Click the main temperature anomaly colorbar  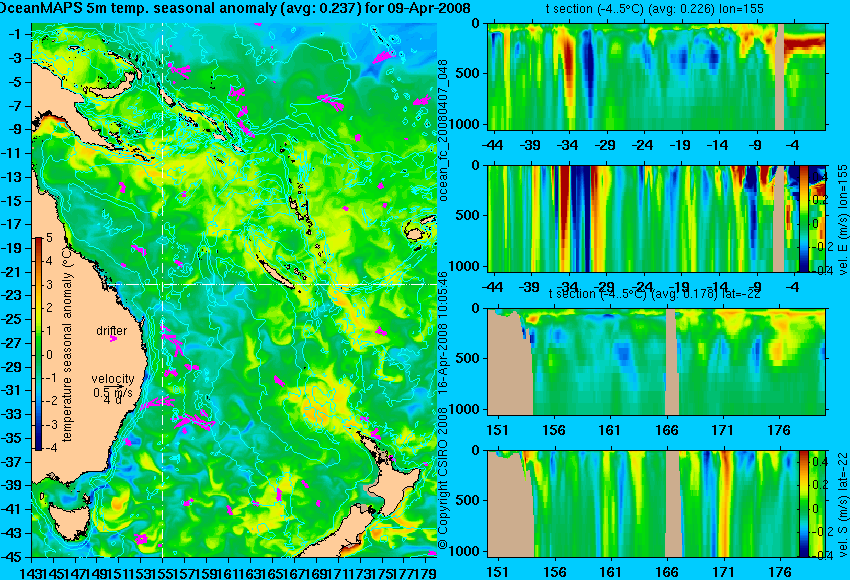[x=39, y=344]
